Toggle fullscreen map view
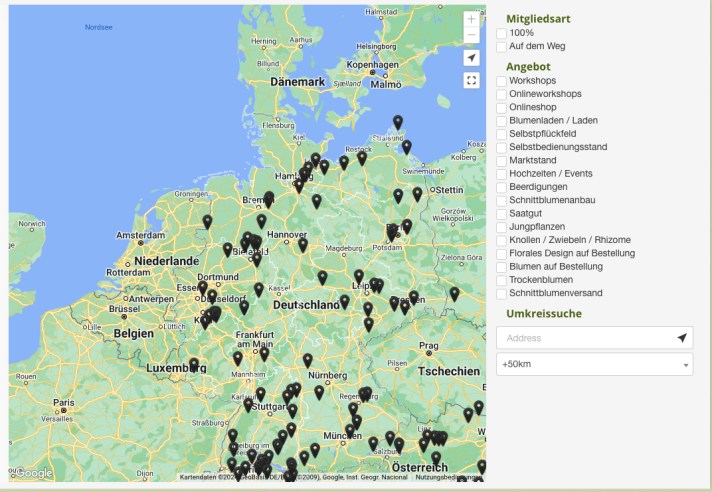The height and width of the screenshot is (492, 712). tap(472, 80)
